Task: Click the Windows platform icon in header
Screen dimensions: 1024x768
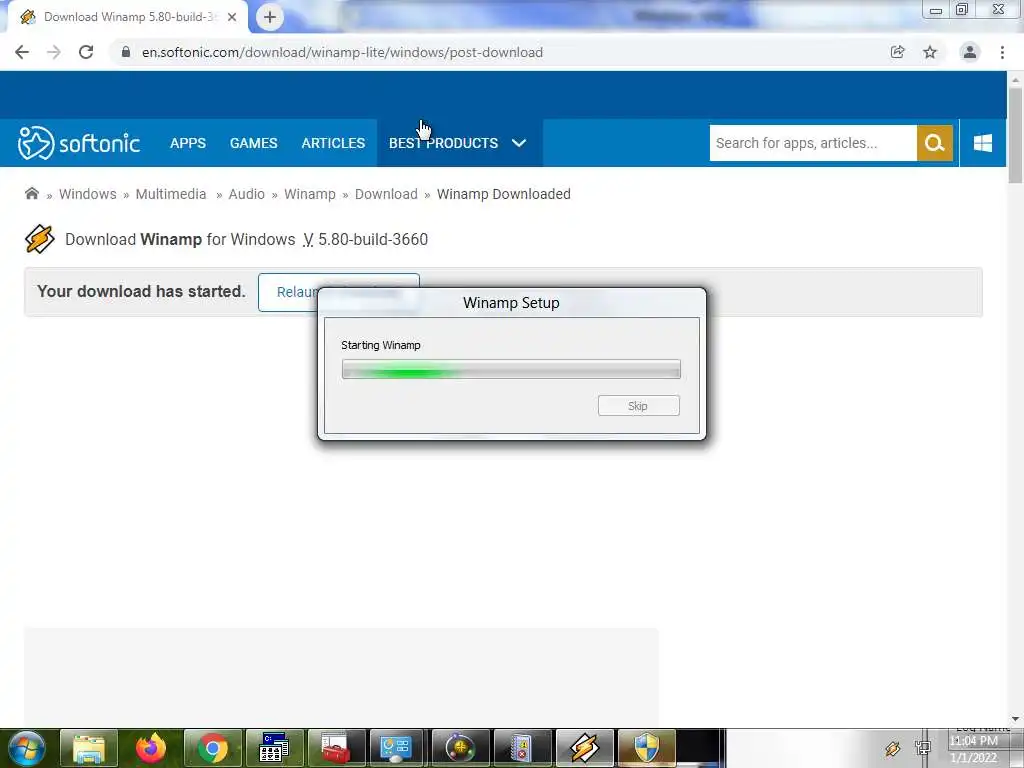Action: tap(983, 143)
